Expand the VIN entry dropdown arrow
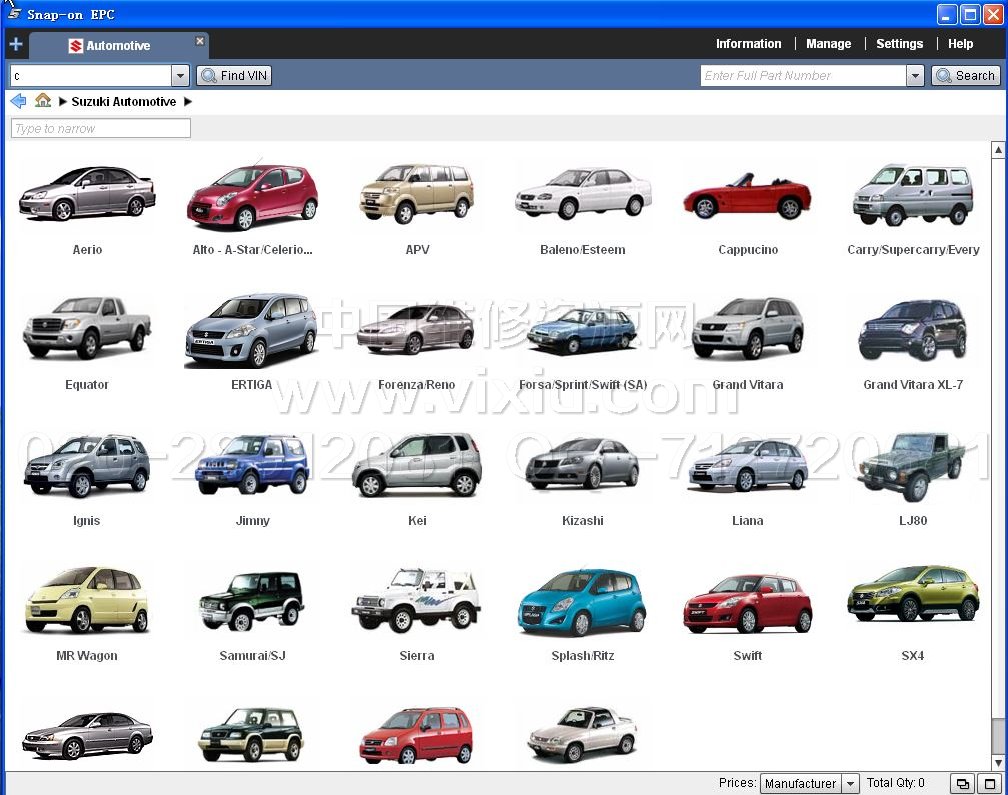 point(180,76)
